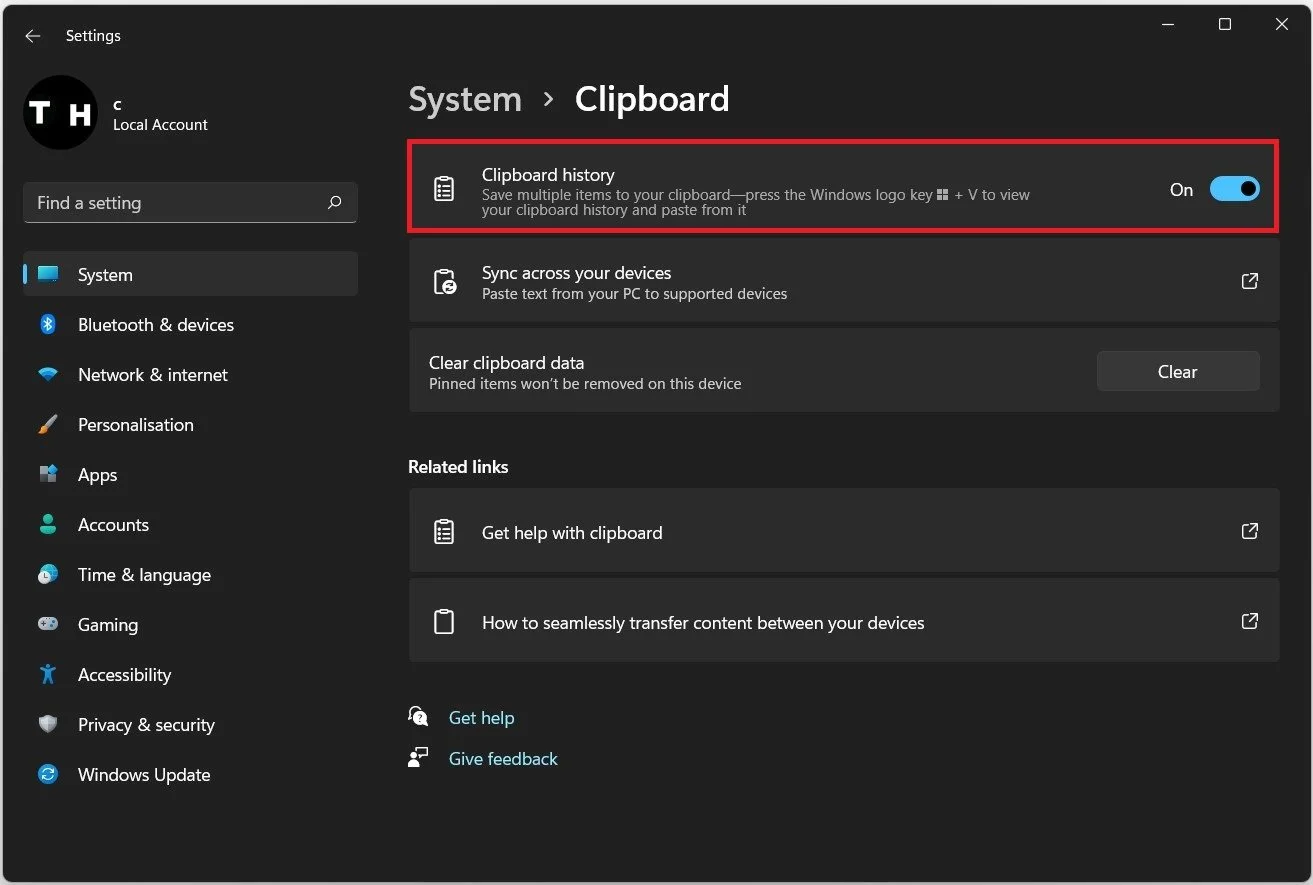Click the Get help headset icon
1313x885 pixels.
coord(418,717)
